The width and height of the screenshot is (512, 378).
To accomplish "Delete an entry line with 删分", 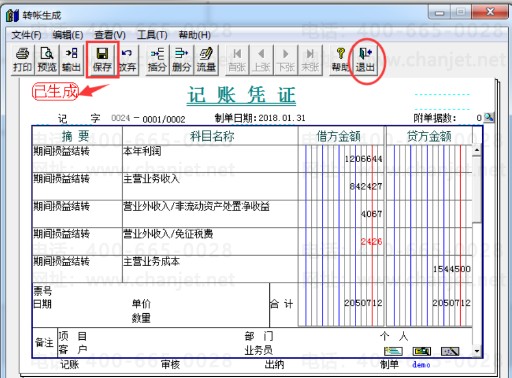I will click(x=181, y=60).
